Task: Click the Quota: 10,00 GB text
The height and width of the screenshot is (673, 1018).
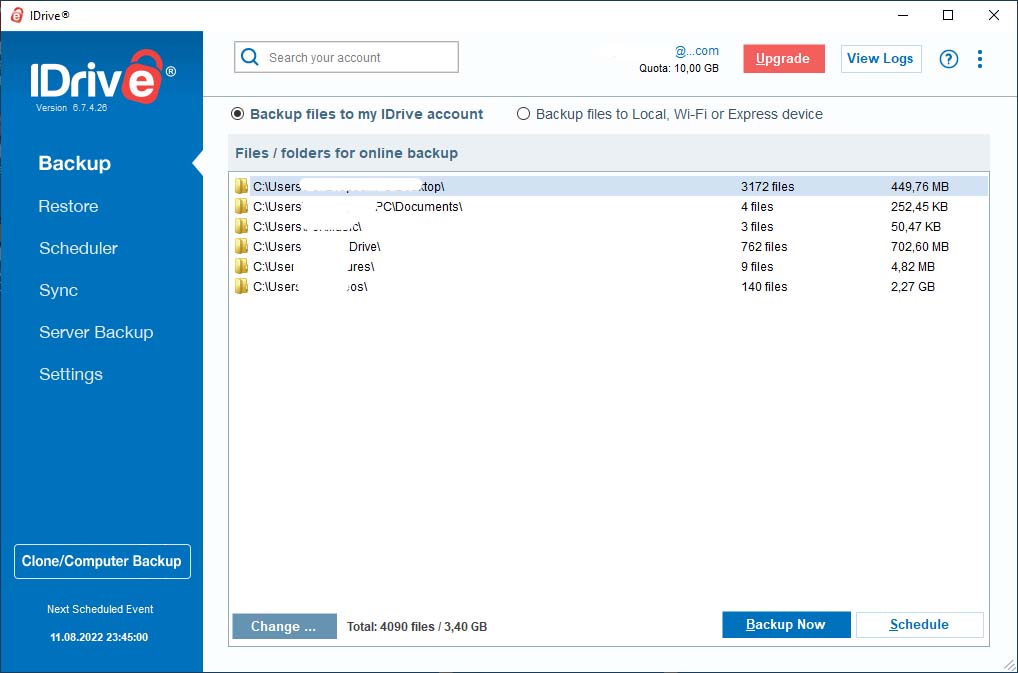Action: coord(678,68)
